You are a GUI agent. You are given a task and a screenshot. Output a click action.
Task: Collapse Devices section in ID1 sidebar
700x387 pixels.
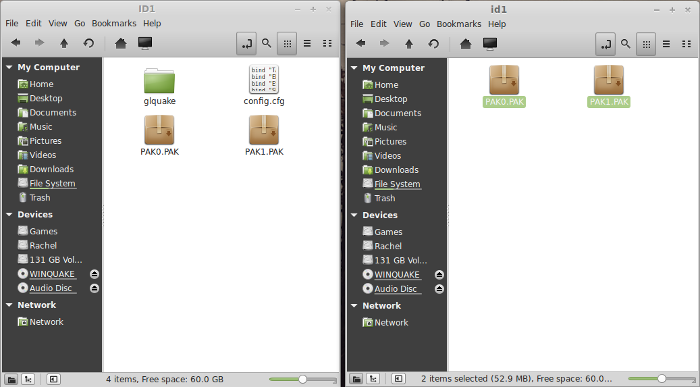(9, 214)
